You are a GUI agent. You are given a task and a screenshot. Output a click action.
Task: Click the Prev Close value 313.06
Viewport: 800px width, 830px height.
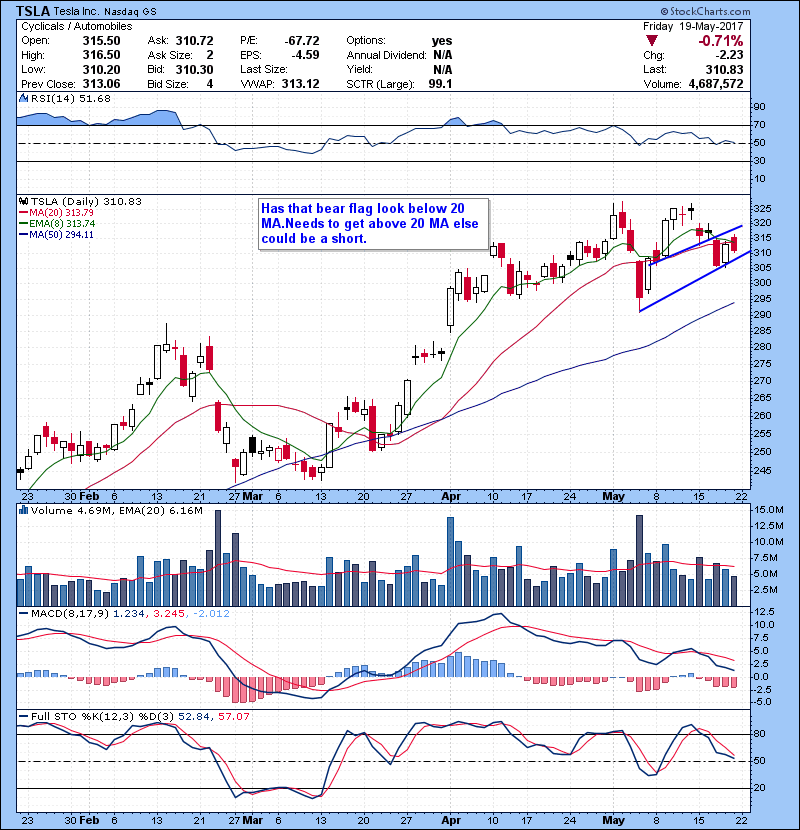[x=101, y=84]
